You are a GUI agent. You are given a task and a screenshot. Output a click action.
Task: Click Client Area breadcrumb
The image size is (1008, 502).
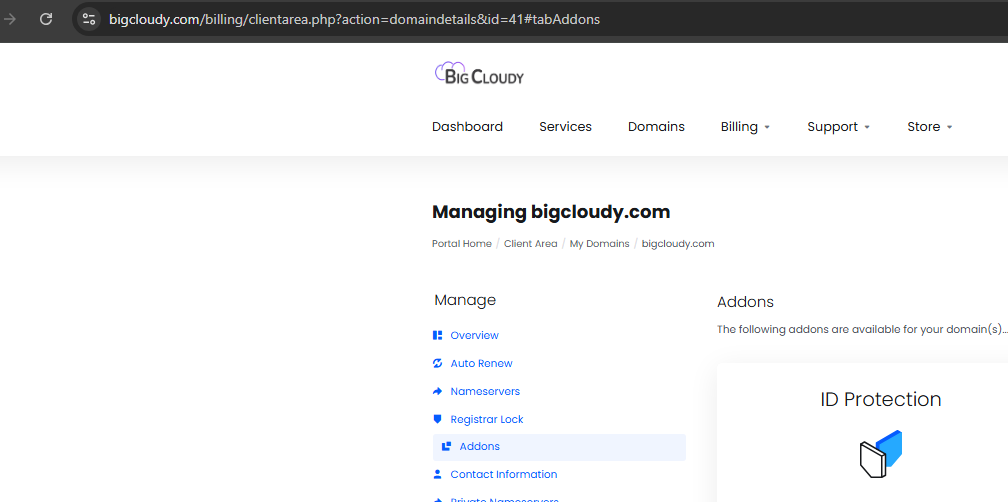(x=530, y=244)
